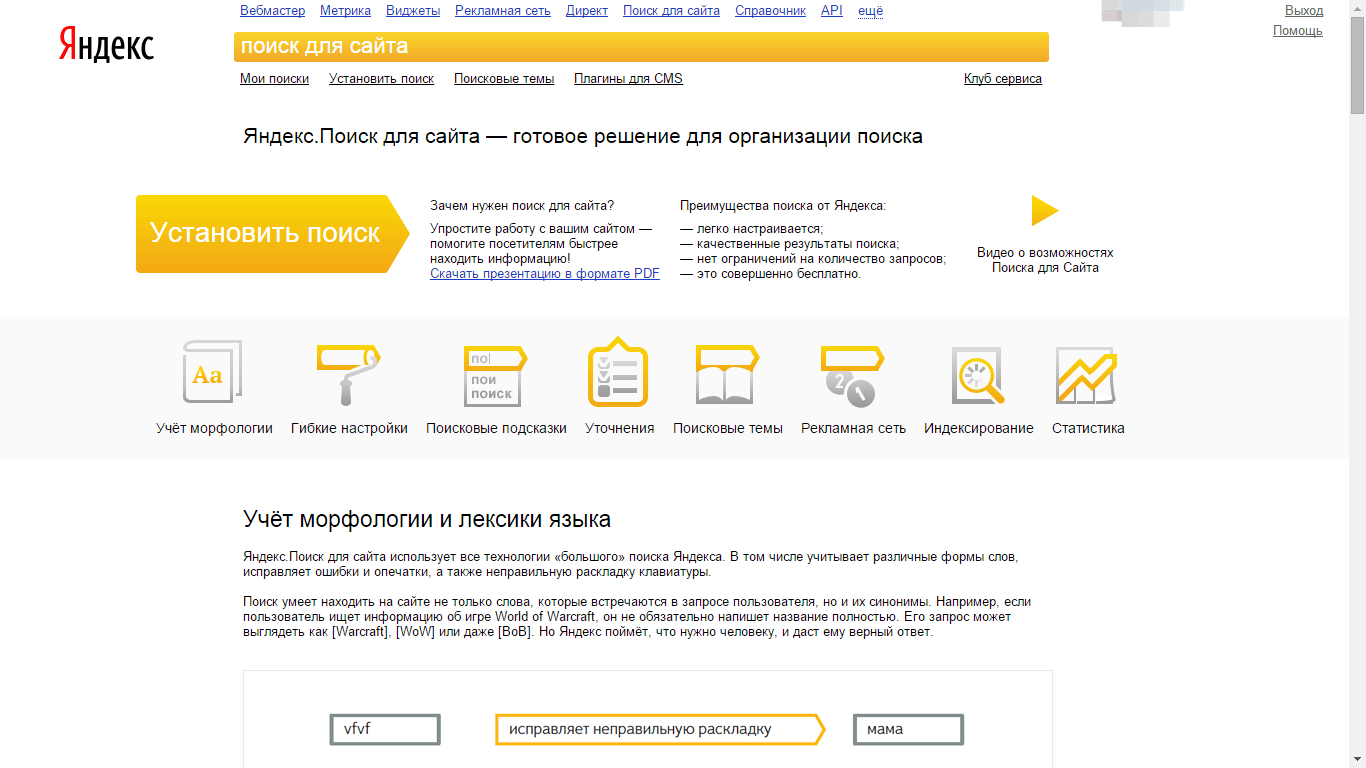Click the Поисковые темы label under icon

(728, 428)
